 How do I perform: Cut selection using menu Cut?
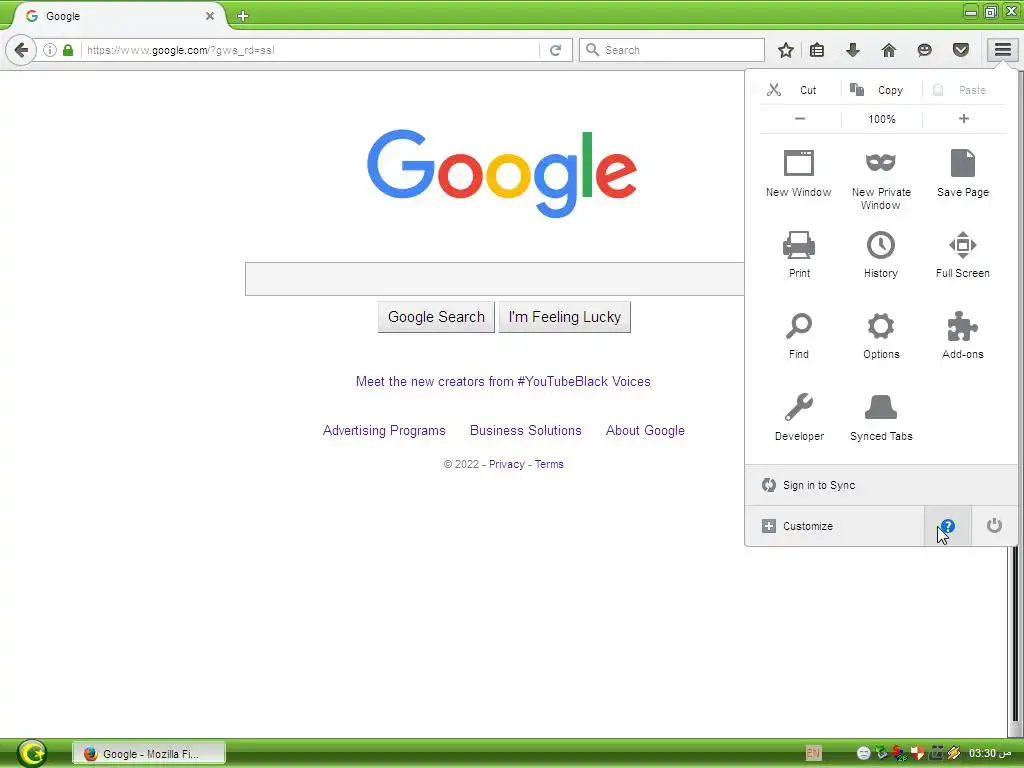pyautogui.click(x=799, y=89)
